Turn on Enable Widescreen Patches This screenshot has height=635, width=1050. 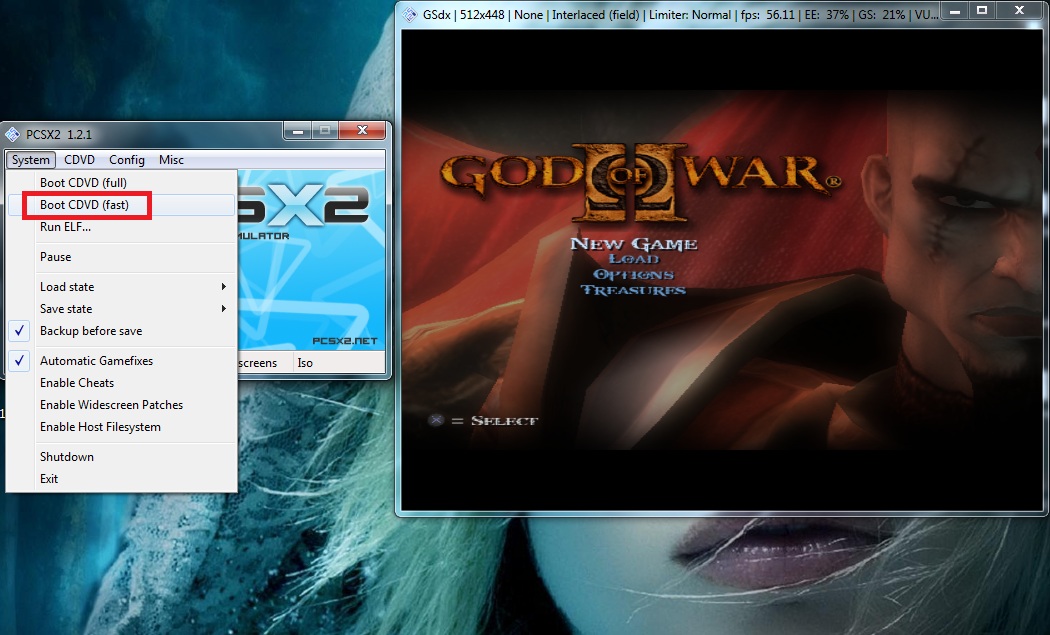tap(111, 405)
